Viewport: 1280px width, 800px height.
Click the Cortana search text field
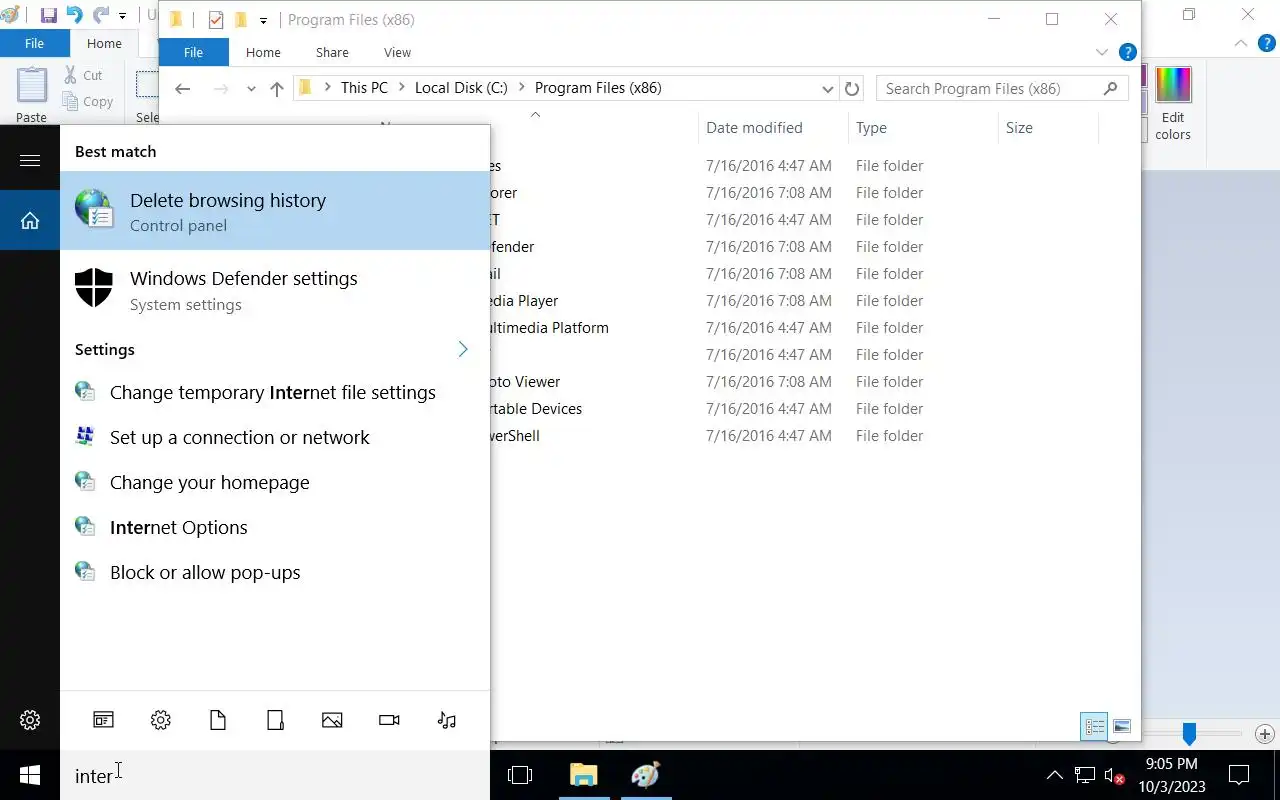pos(275,776)
